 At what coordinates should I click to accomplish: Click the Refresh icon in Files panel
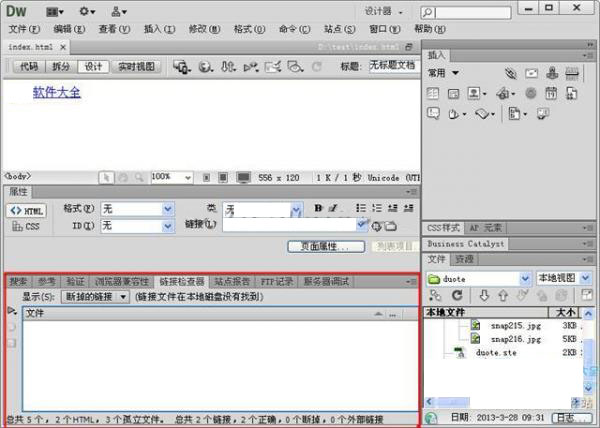(456, 296)
